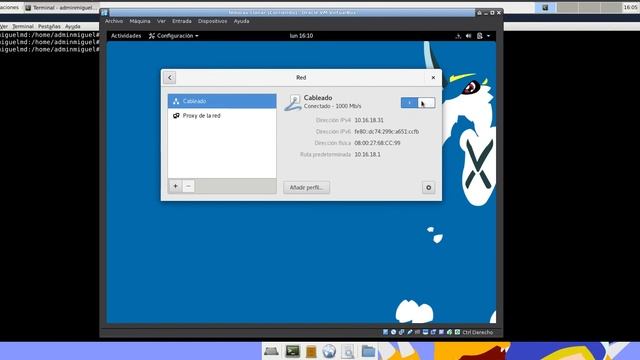Open Terminal menu in host terminal window

pyautogui.click(x=23, y=26)
